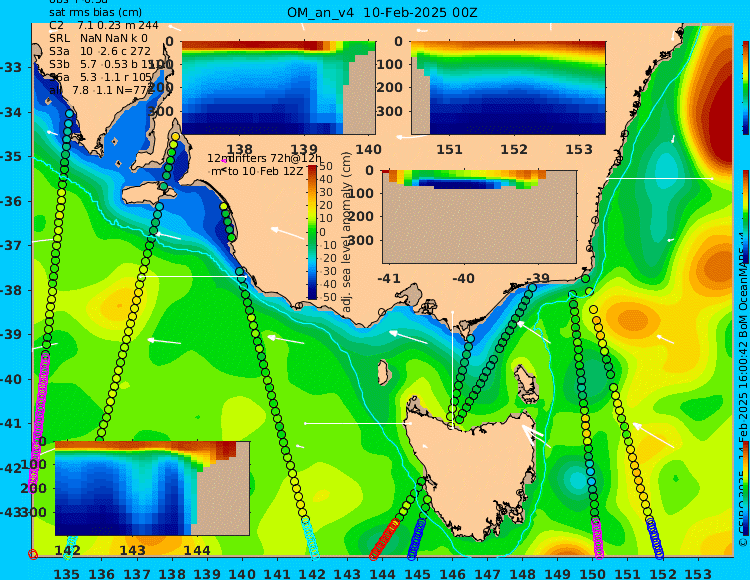Click latitude label '-33' on left axis
This screenshot has height=580, width=750.
point(11,67)
